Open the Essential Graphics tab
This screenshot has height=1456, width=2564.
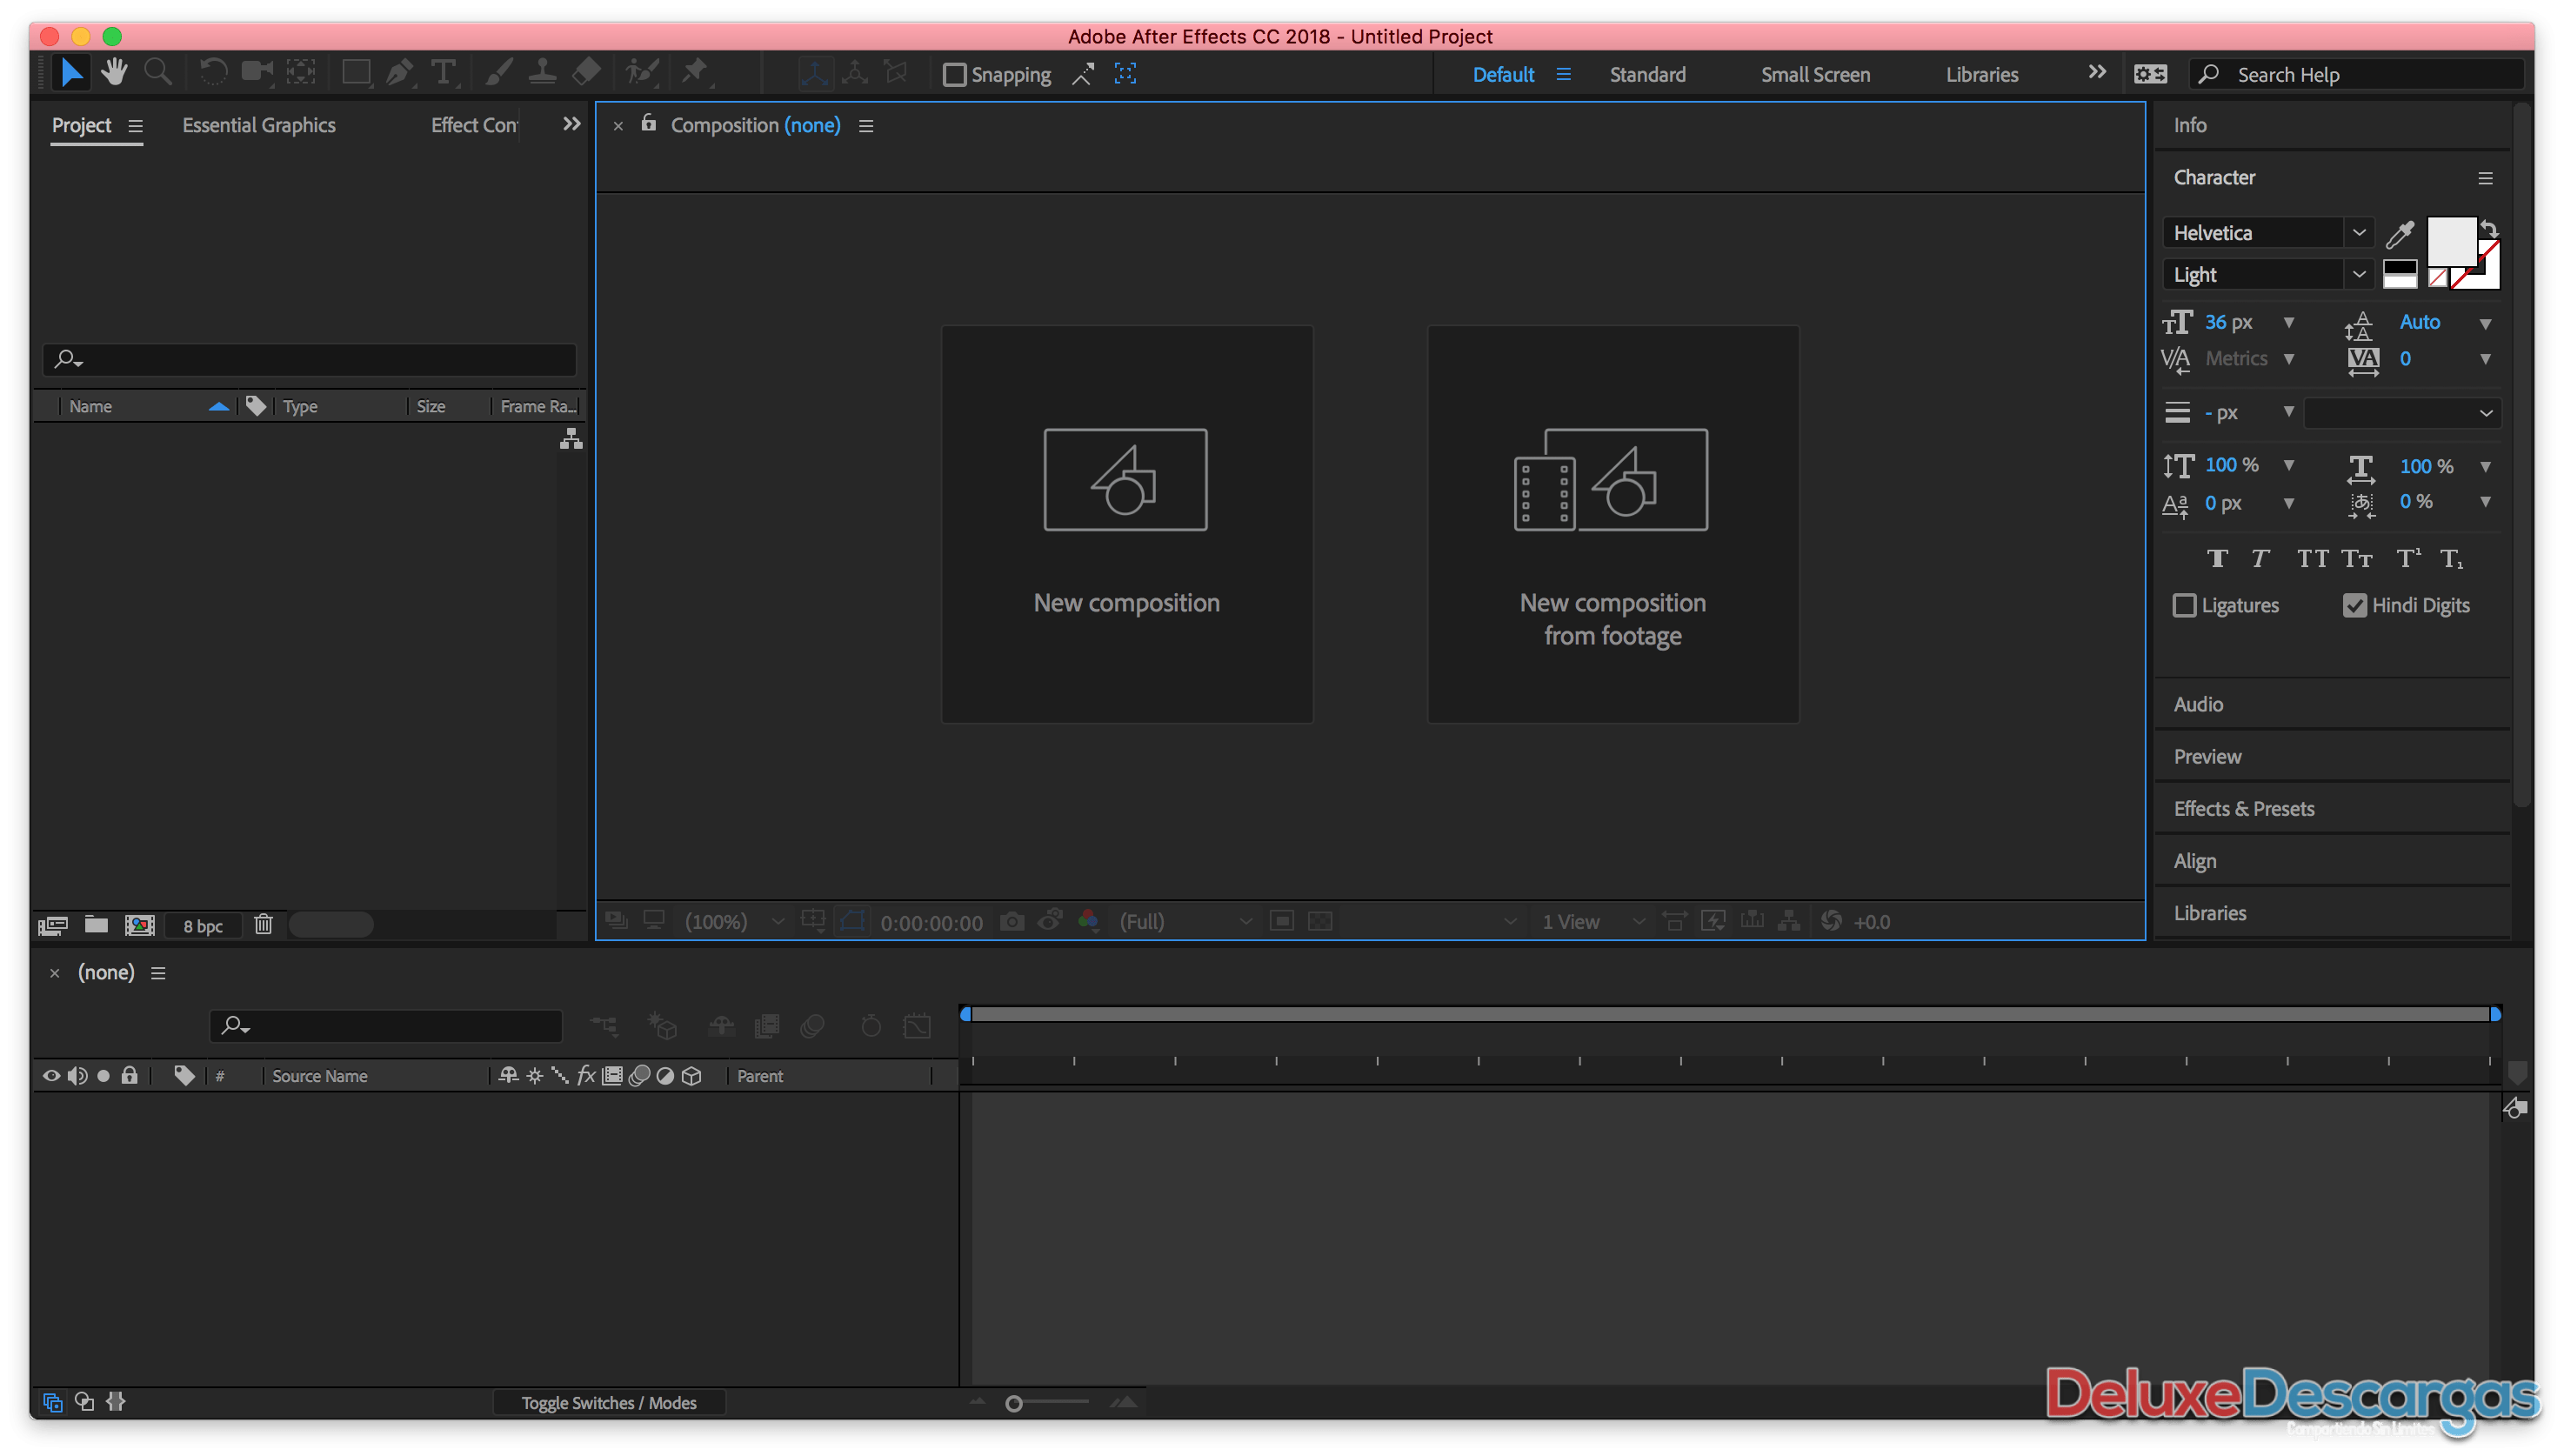point(259,125)
